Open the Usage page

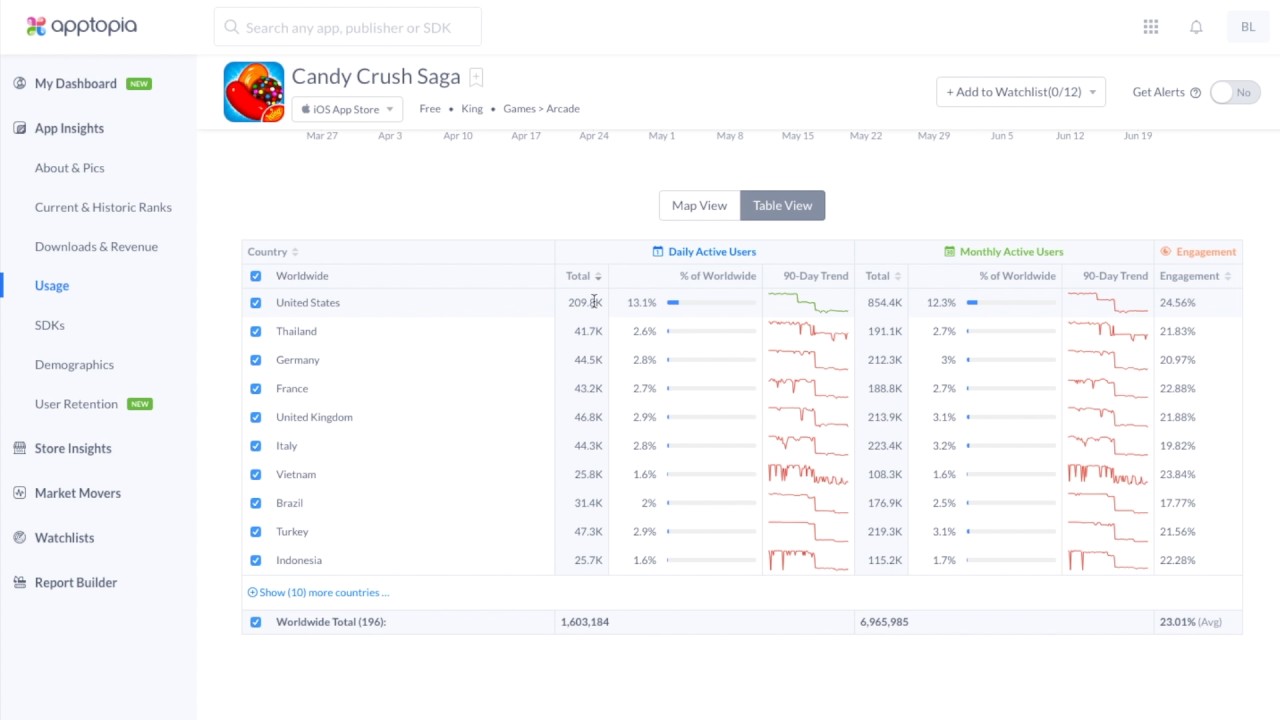[52, 285]
